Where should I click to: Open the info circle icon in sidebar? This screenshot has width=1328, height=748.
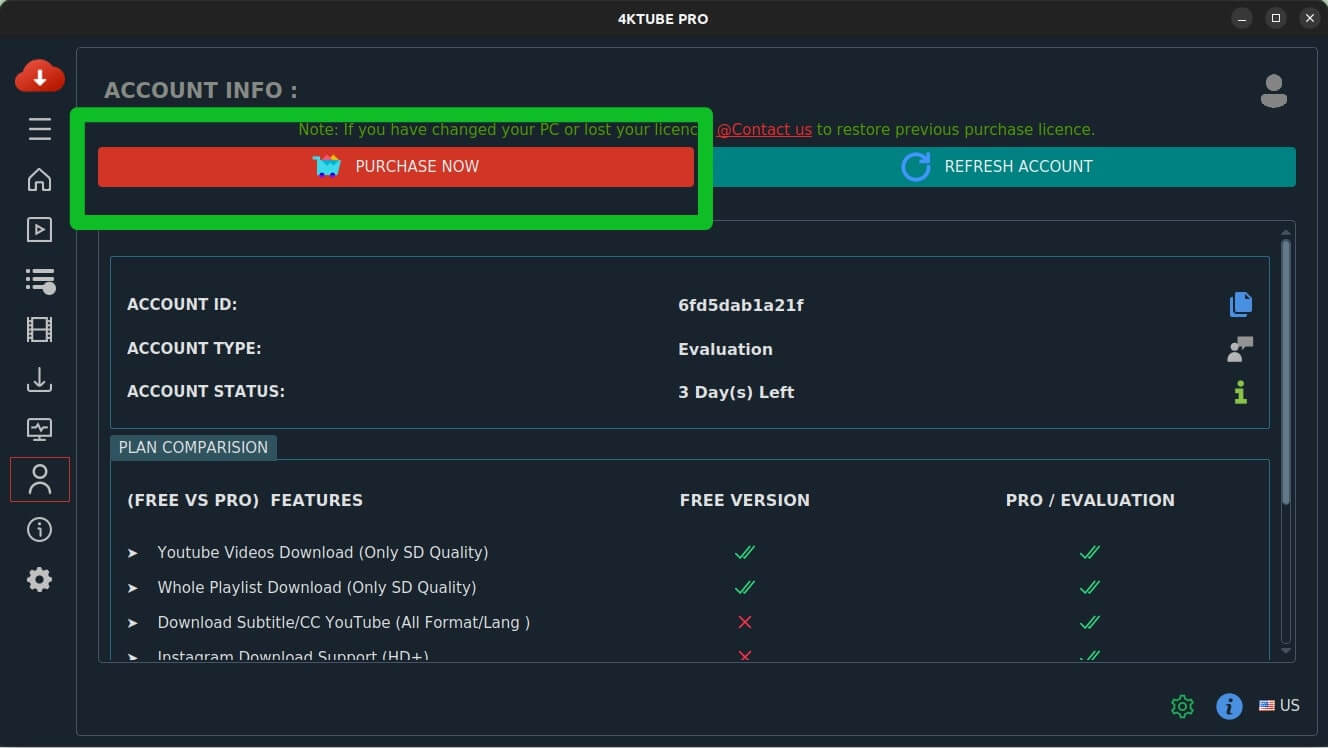point(40,530)
